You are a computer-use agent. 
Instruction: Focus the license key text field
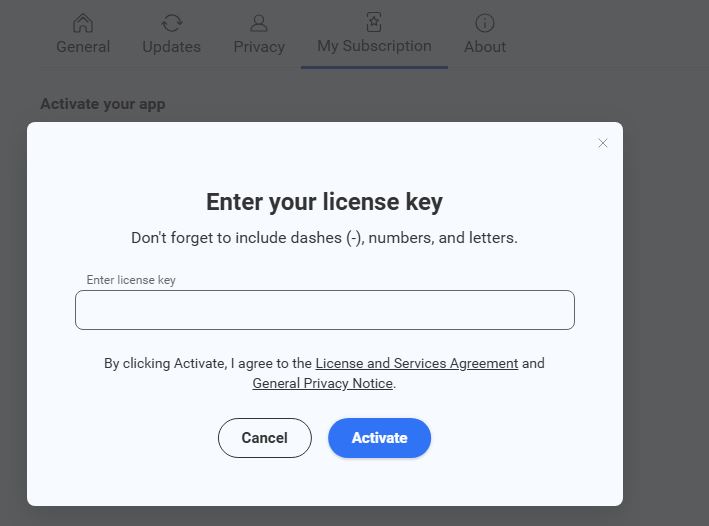[x=325, y=310]
